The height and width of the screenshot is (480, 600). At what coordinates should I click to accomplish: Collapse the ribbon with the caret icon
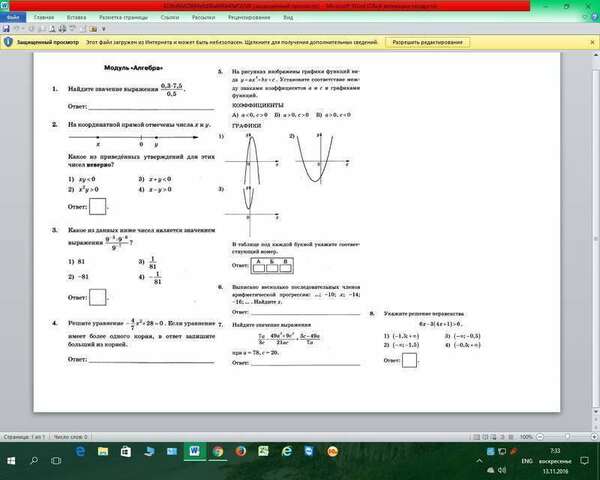585,17
